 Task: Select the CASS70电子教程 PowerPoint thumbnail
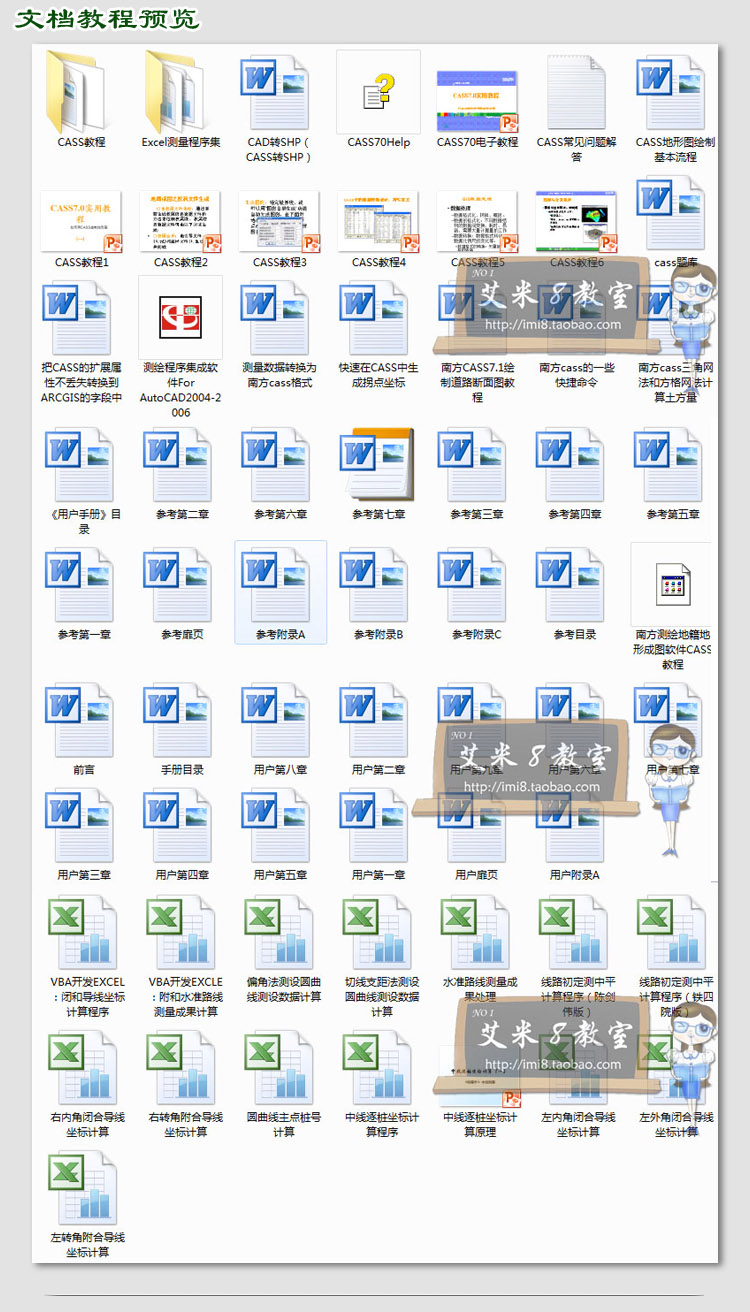[477, 101]
